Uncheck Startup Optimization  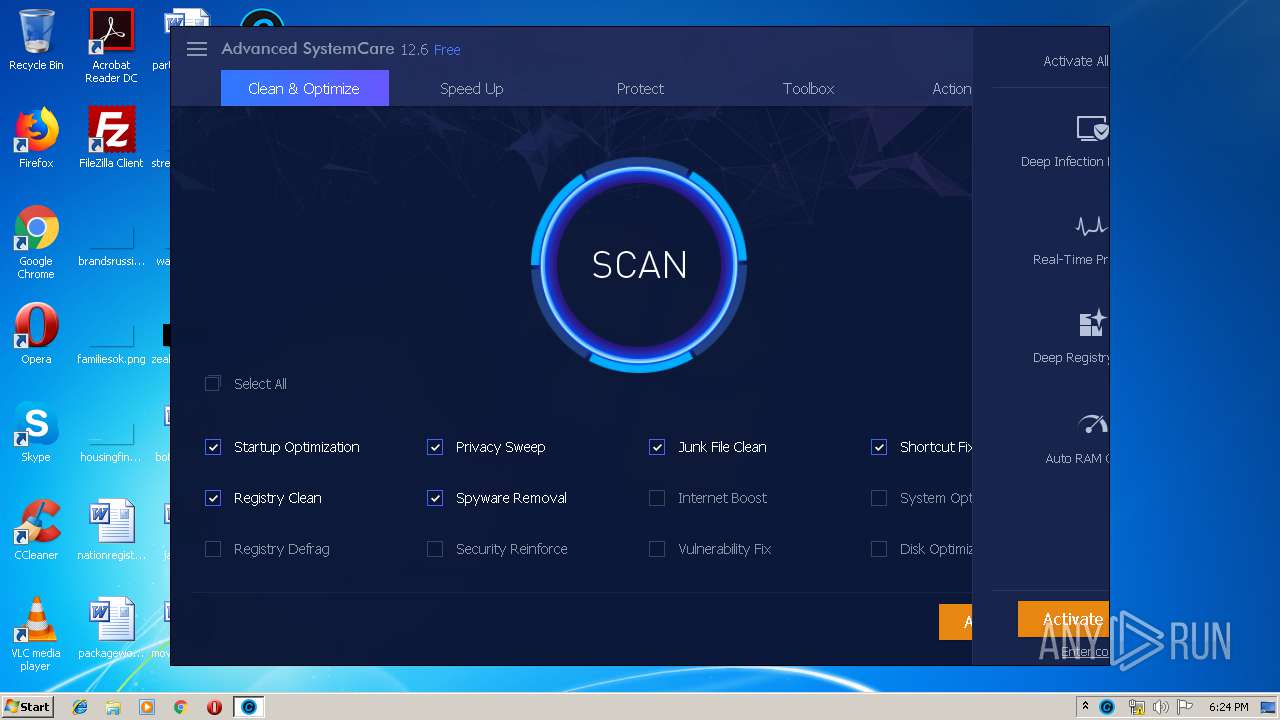213,447
